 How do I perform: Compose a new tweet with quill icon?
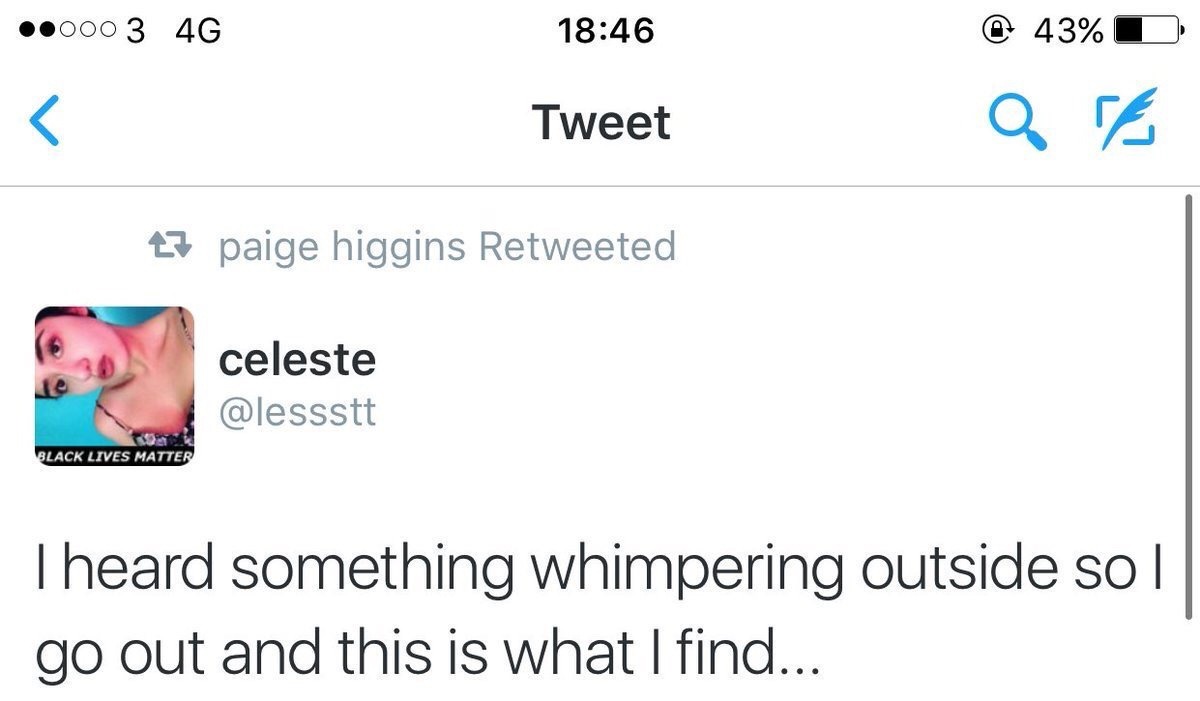1126,123
